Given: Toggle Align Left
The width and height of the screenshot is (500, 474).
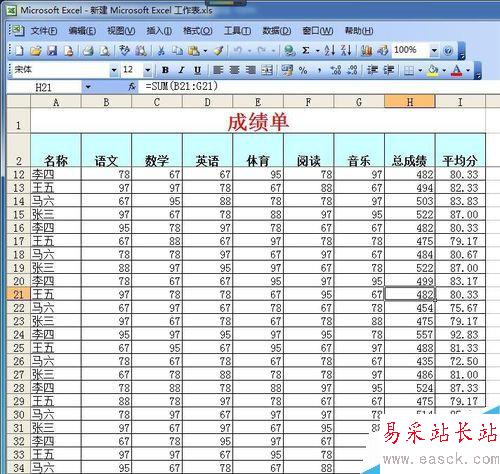Looking at the screenshot, I should [218, 70].
